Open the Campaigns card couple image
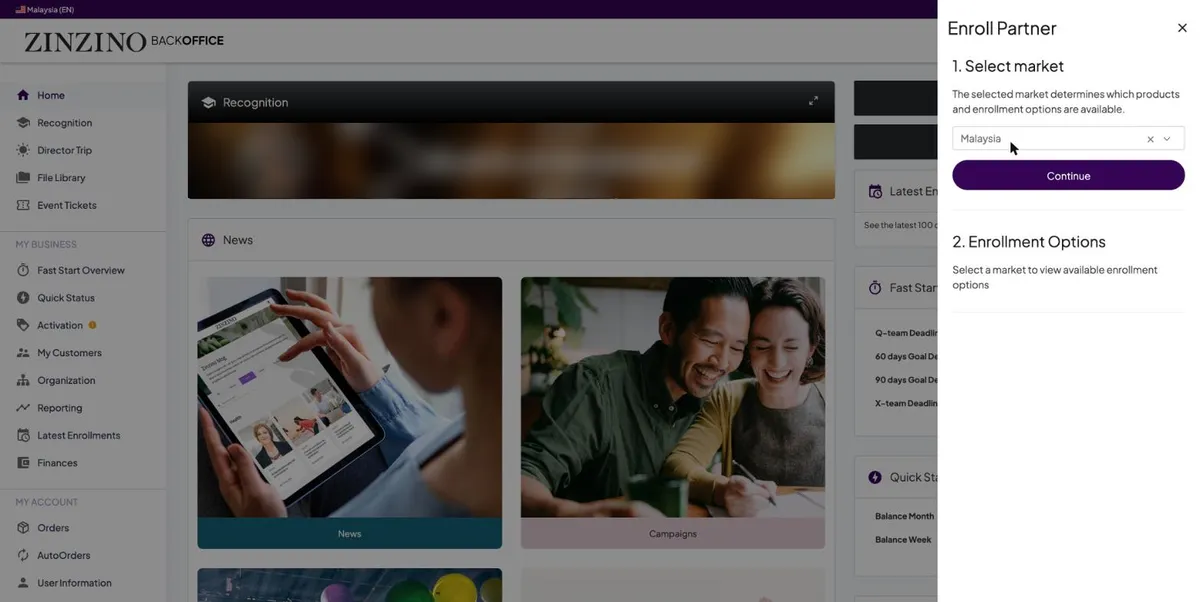The image size is (1200, 602). tap(672, 397)
